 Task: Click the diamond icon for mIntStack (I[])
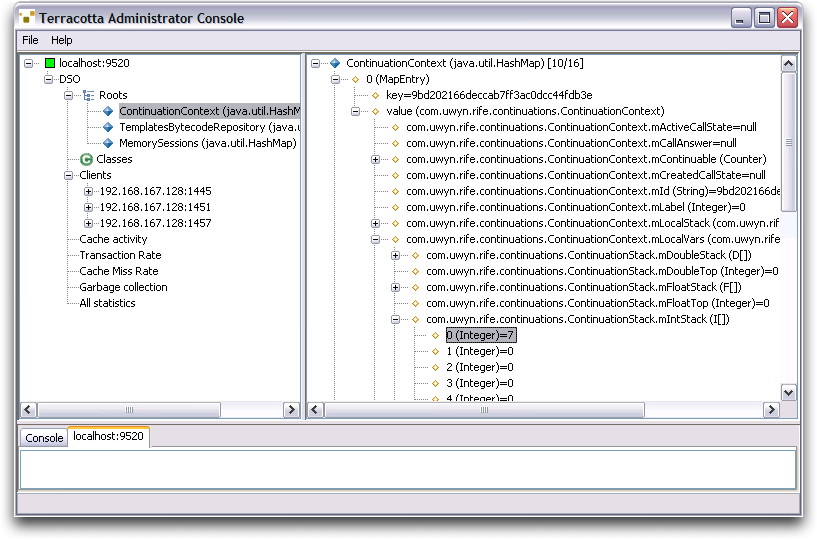(416, 319)
